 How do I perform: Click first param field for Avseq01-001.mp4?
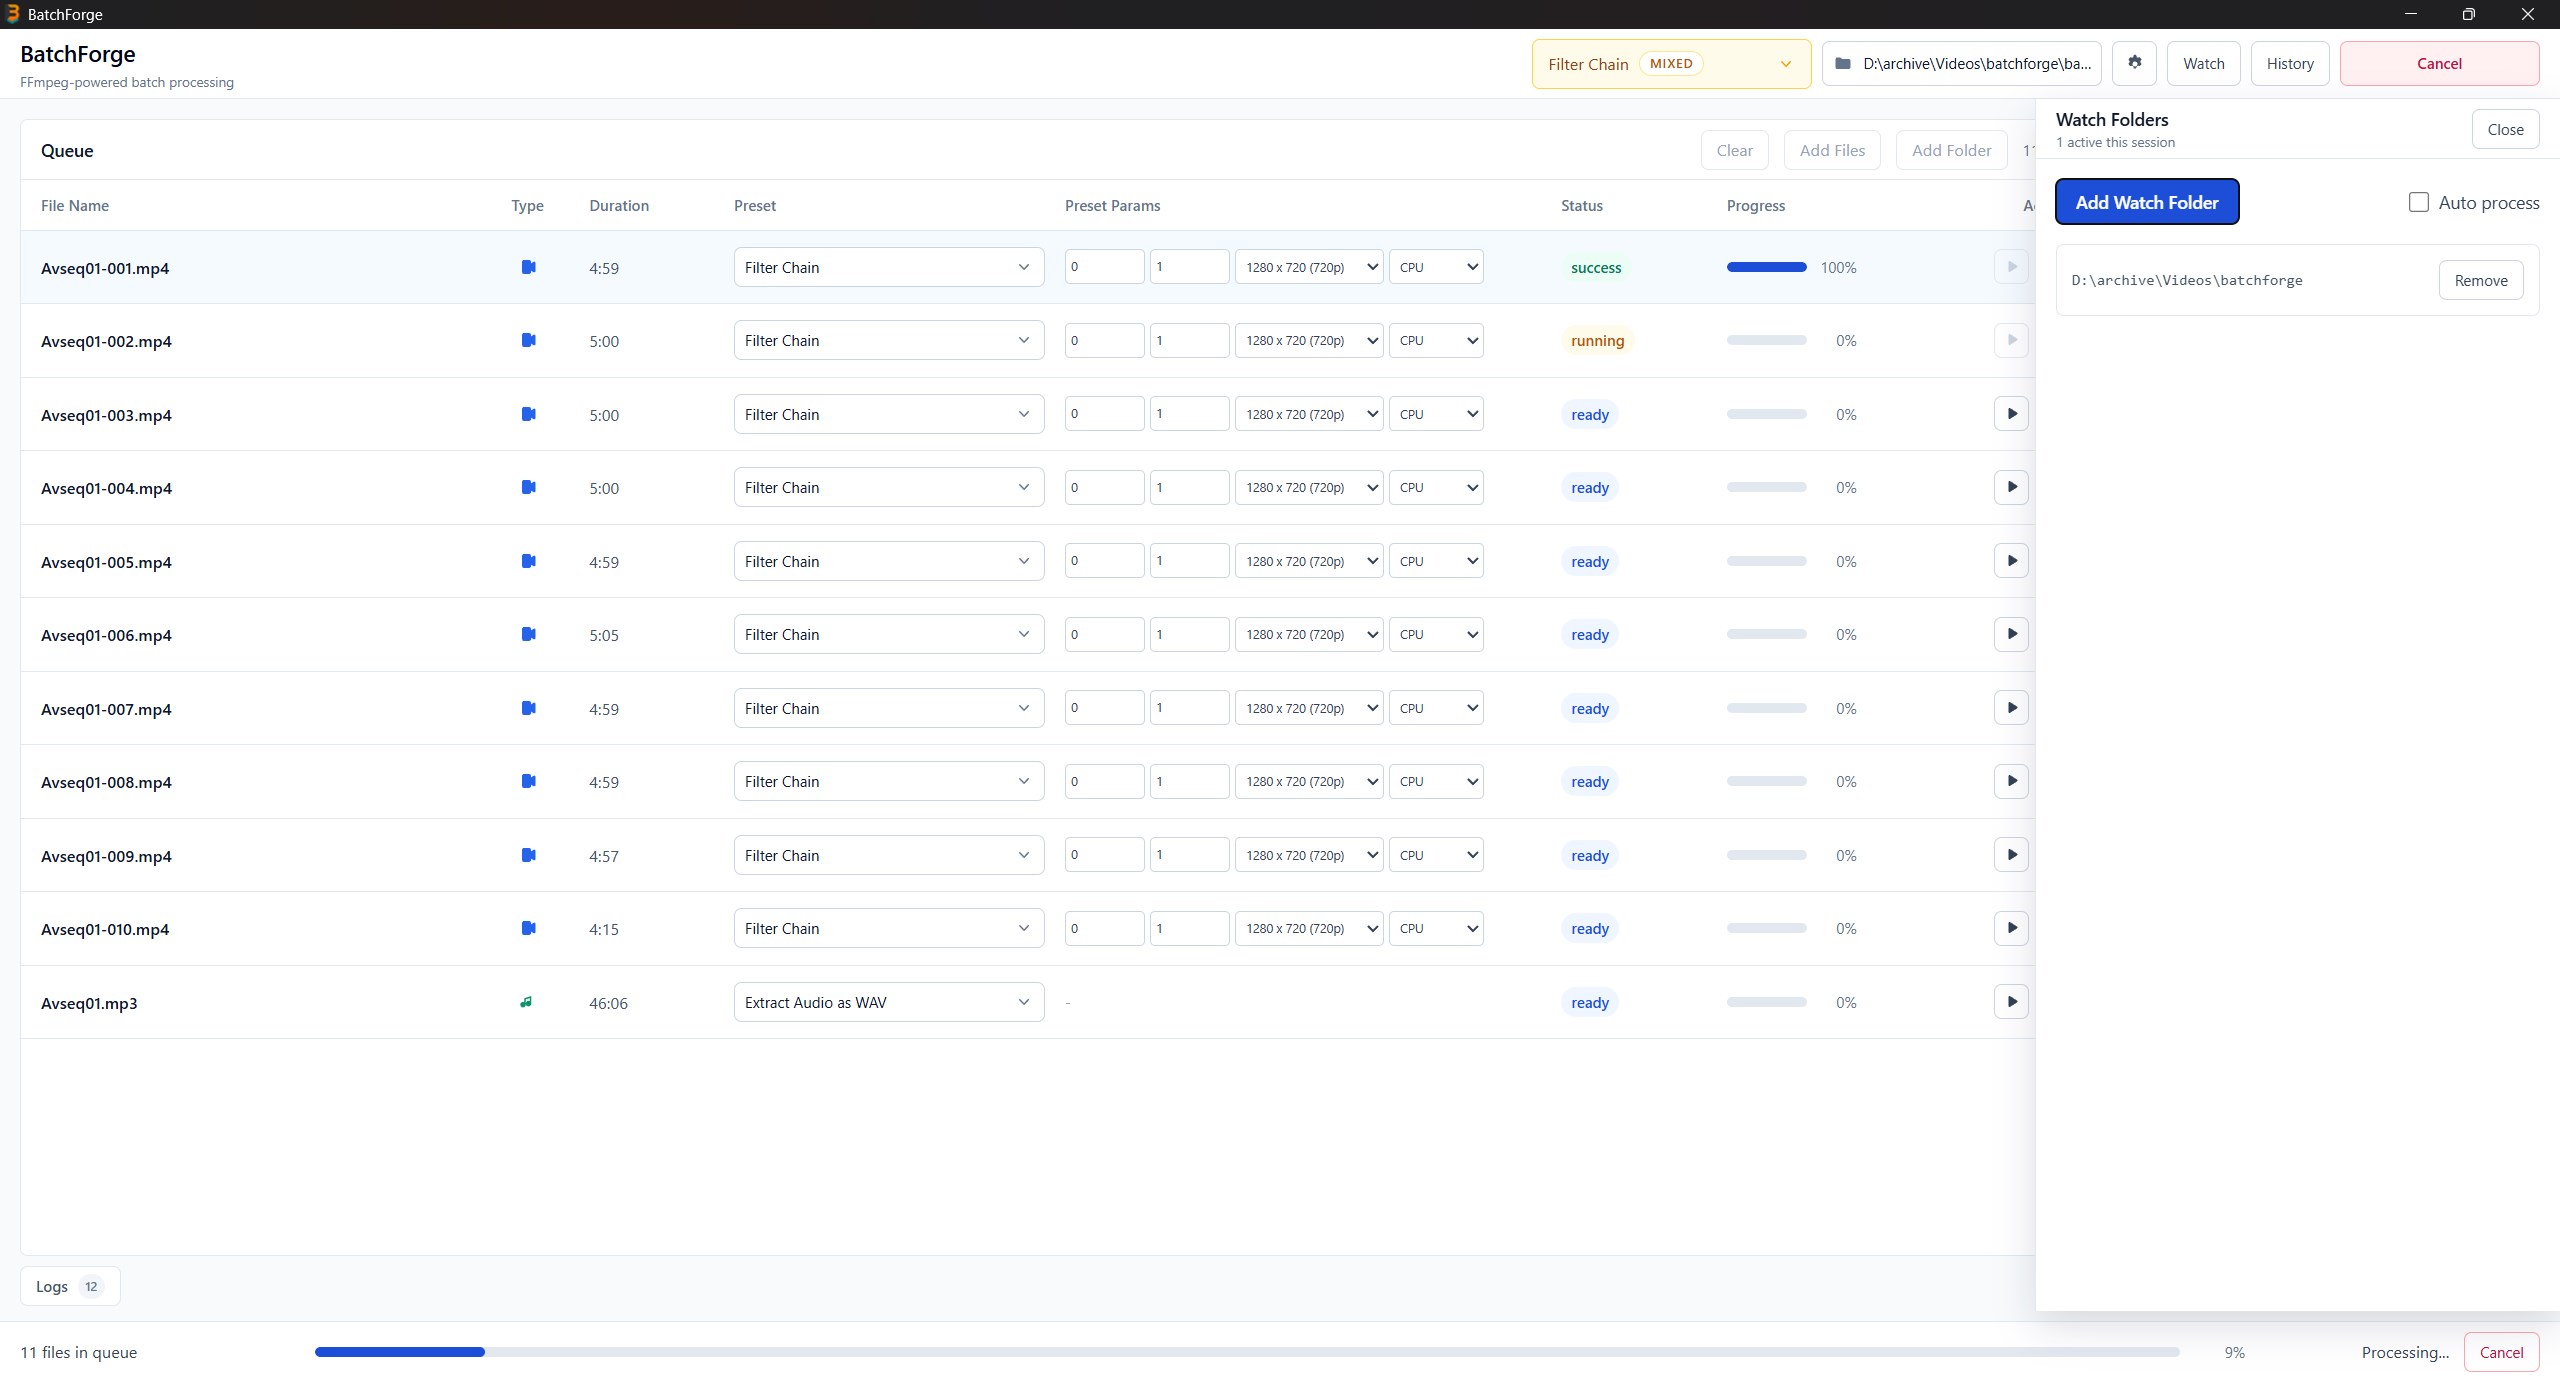click(1104, 267)
